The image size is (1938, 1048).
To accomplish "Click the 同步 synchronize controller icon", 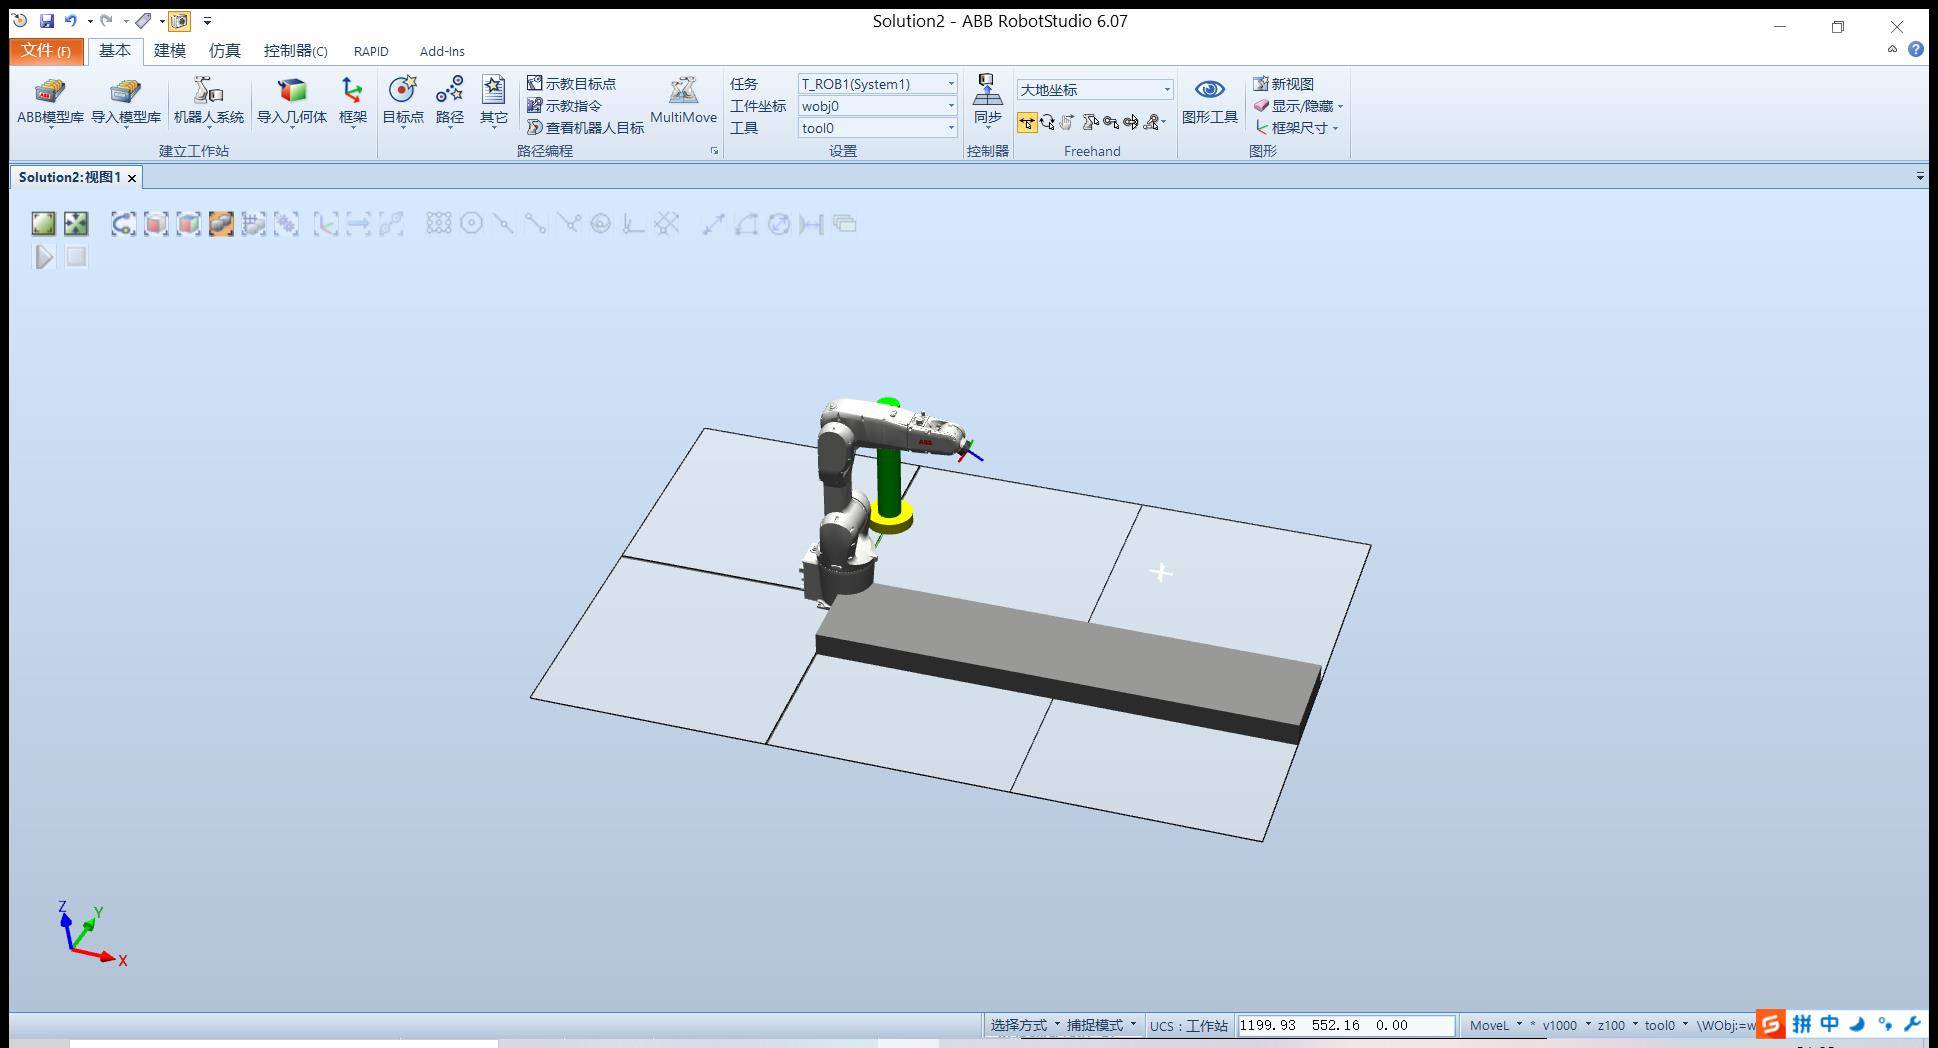I will click(x=987, y=101).
